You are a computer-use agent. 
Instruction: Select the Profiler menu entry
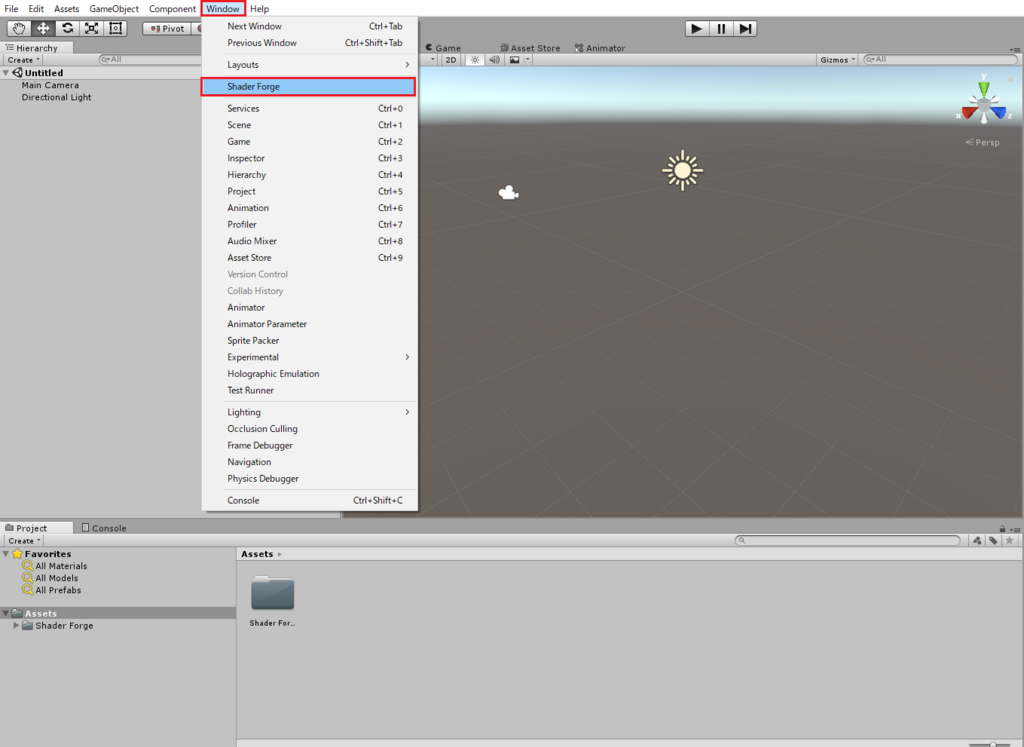308,225
